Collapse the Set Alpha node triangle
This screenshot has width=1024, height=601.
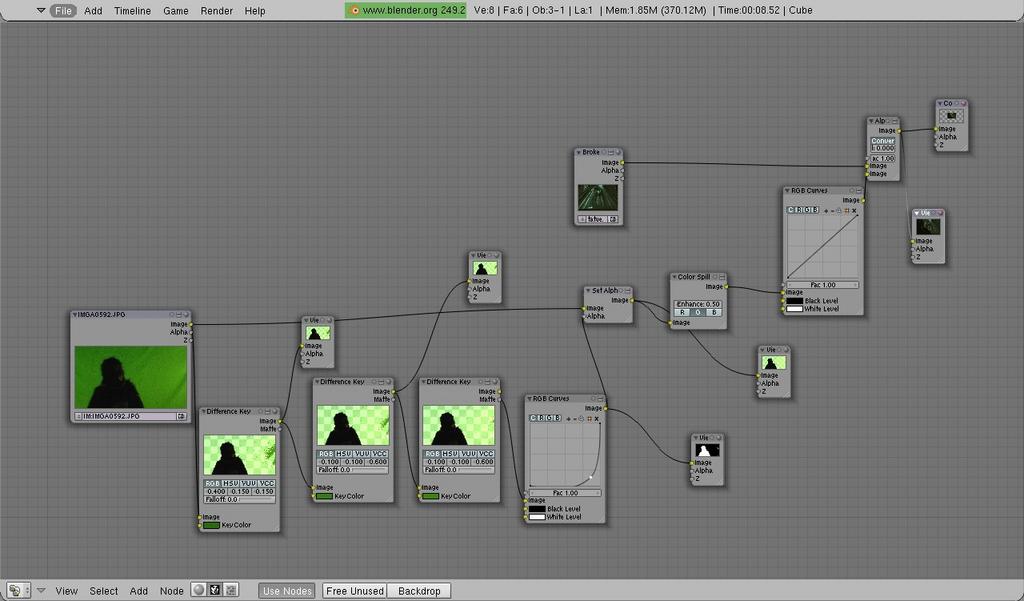(x=588, y=291)
